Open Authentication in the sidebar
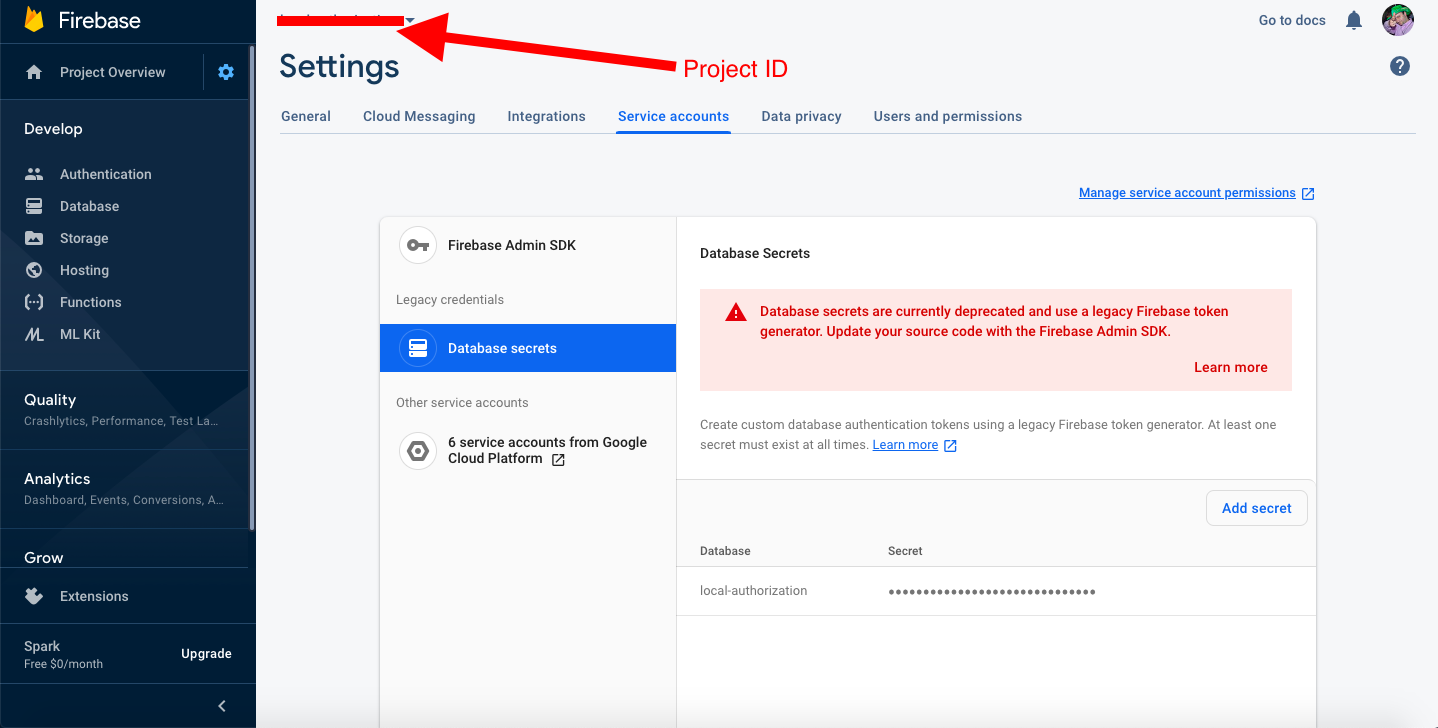The height and width of the screenshot is (728, 1438). click(106, 174)
